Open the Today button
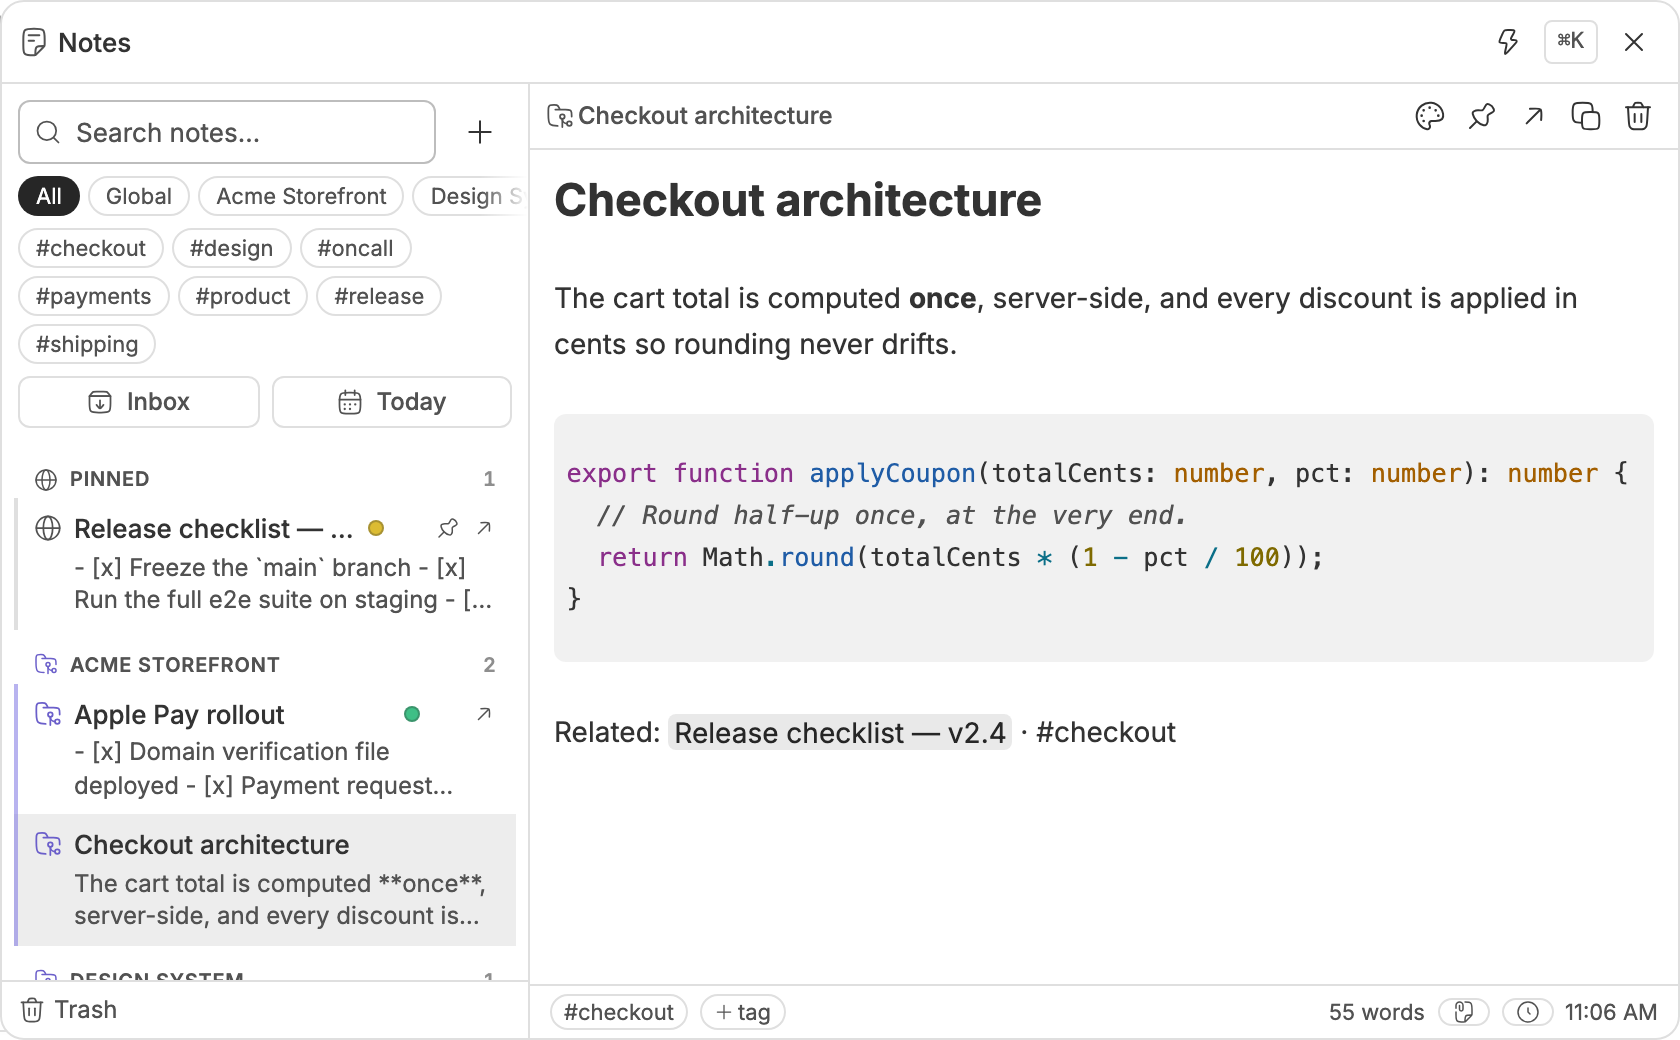 (392, 402)
